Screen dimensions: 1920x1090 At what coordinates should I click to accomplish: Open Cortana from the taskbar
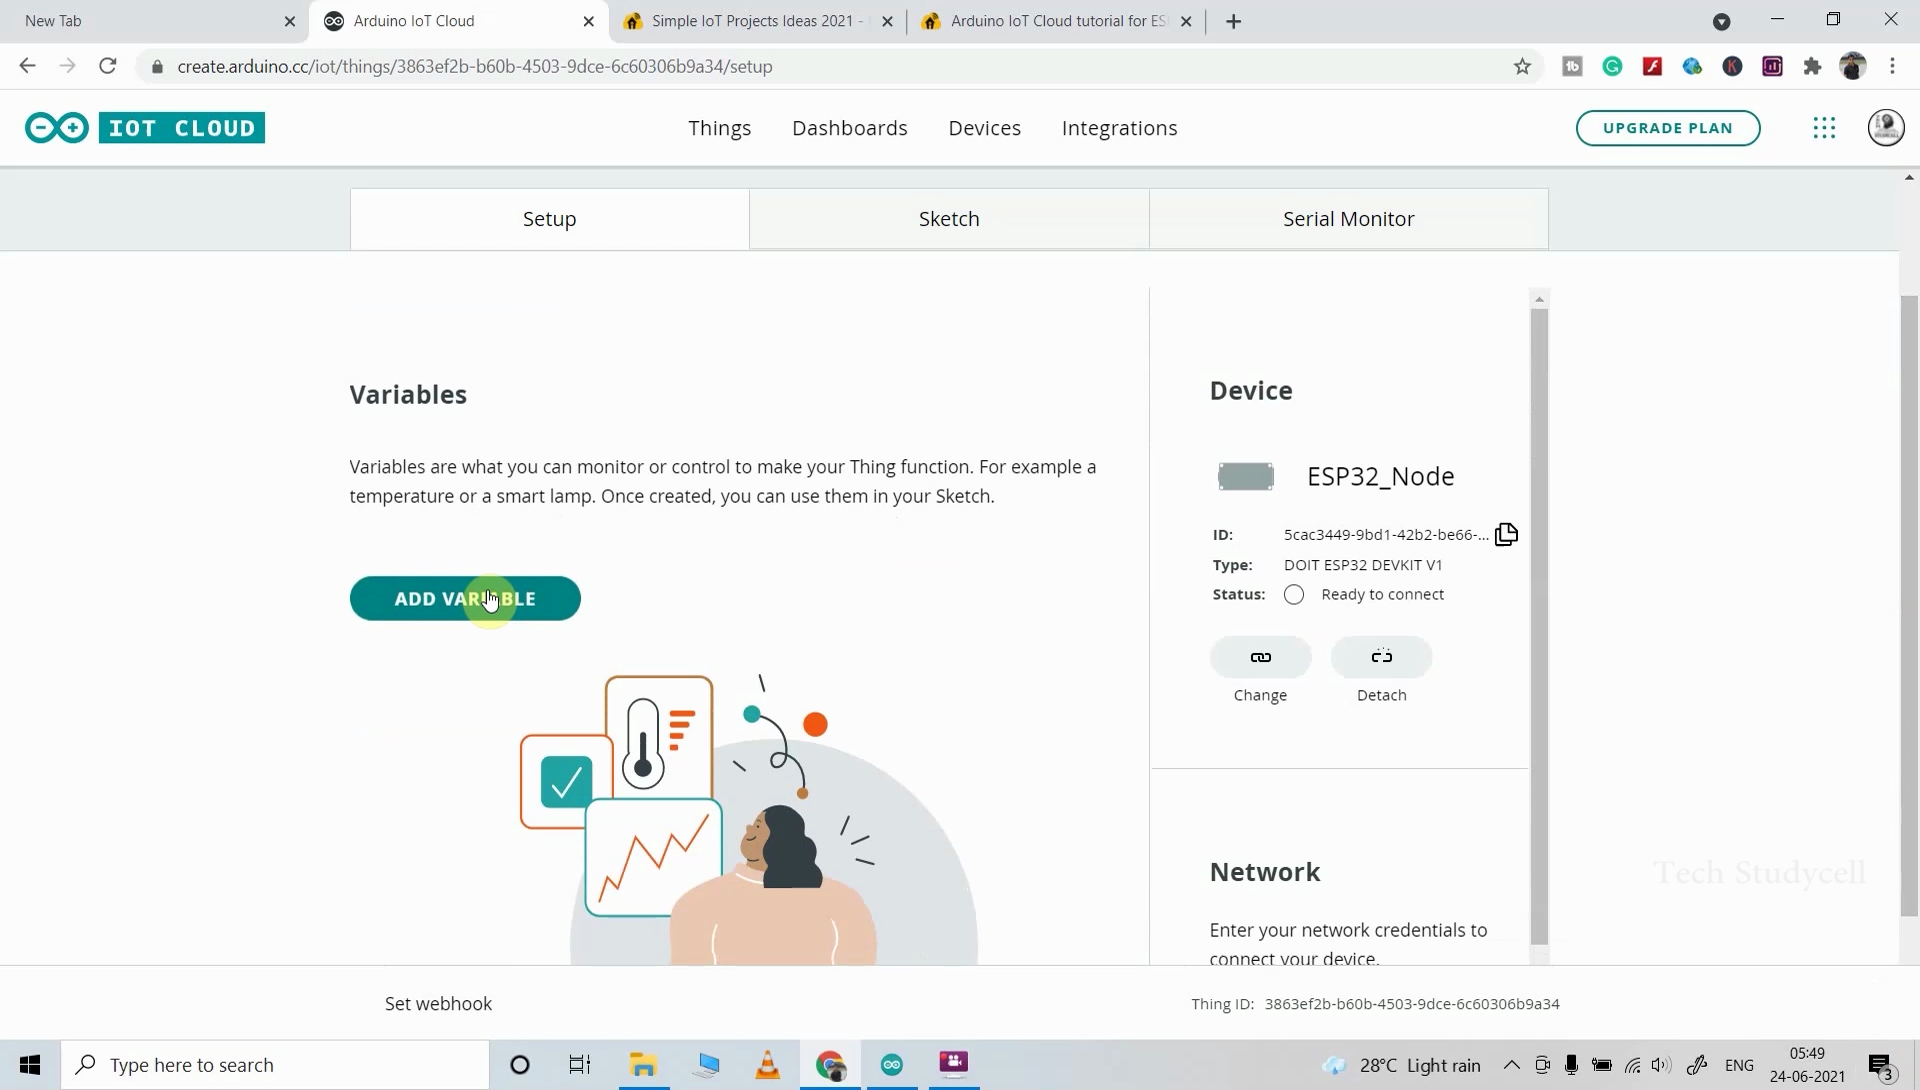(520, 1065)
